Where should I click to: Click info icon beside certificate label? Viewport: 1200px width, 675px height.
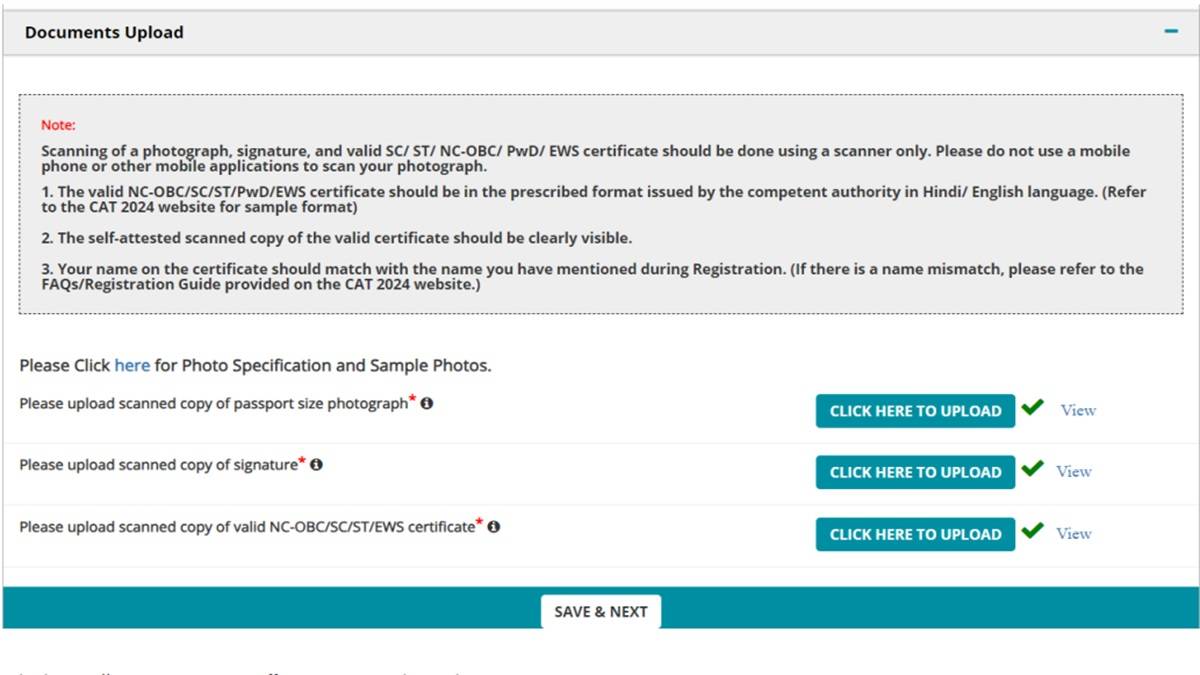tap(493, 526)
